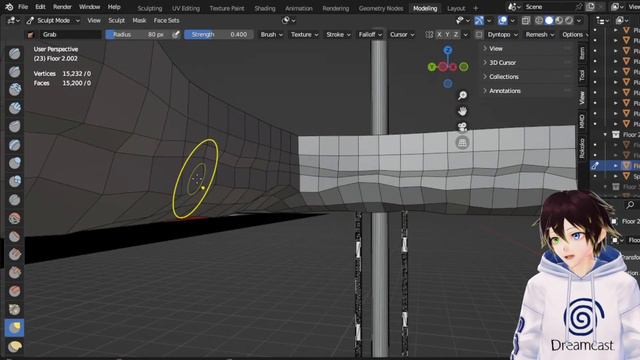Select the Smooth sculpt brush
Viewport: 640px width, 360px height.
click(14, 218)
